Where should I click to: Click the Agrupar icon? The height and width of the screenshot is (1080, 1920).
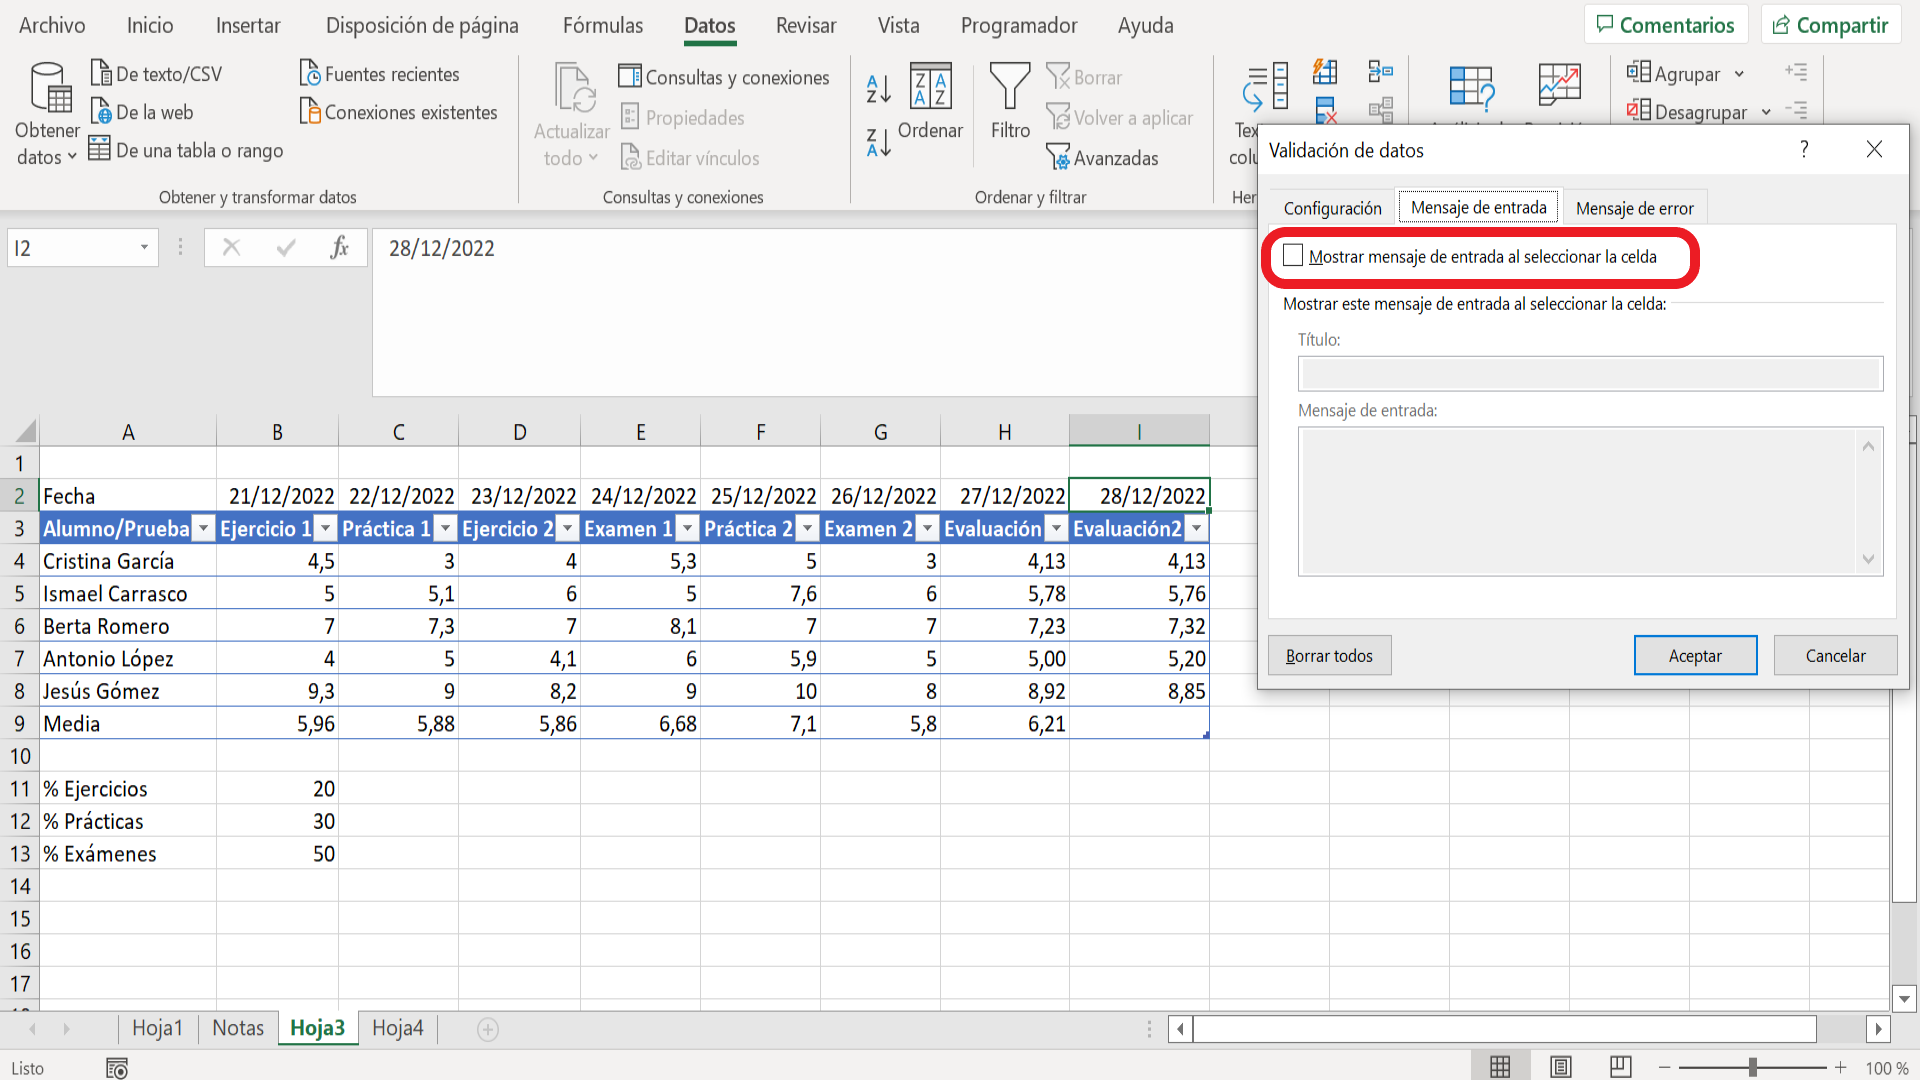[x=1638, y=72]
